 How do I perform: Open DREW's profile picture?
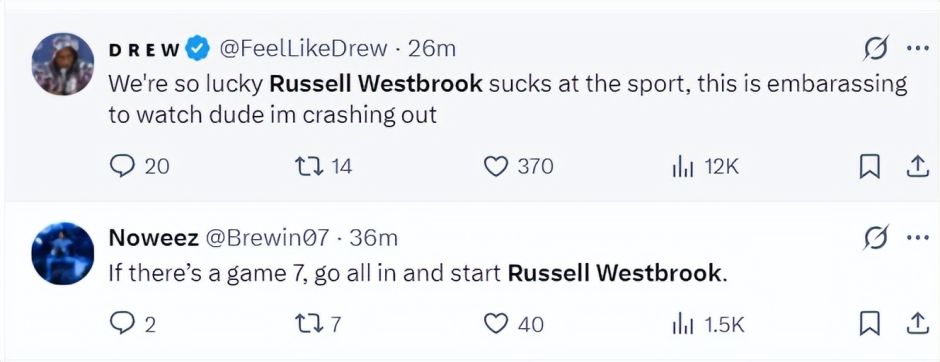pos(62,64)
